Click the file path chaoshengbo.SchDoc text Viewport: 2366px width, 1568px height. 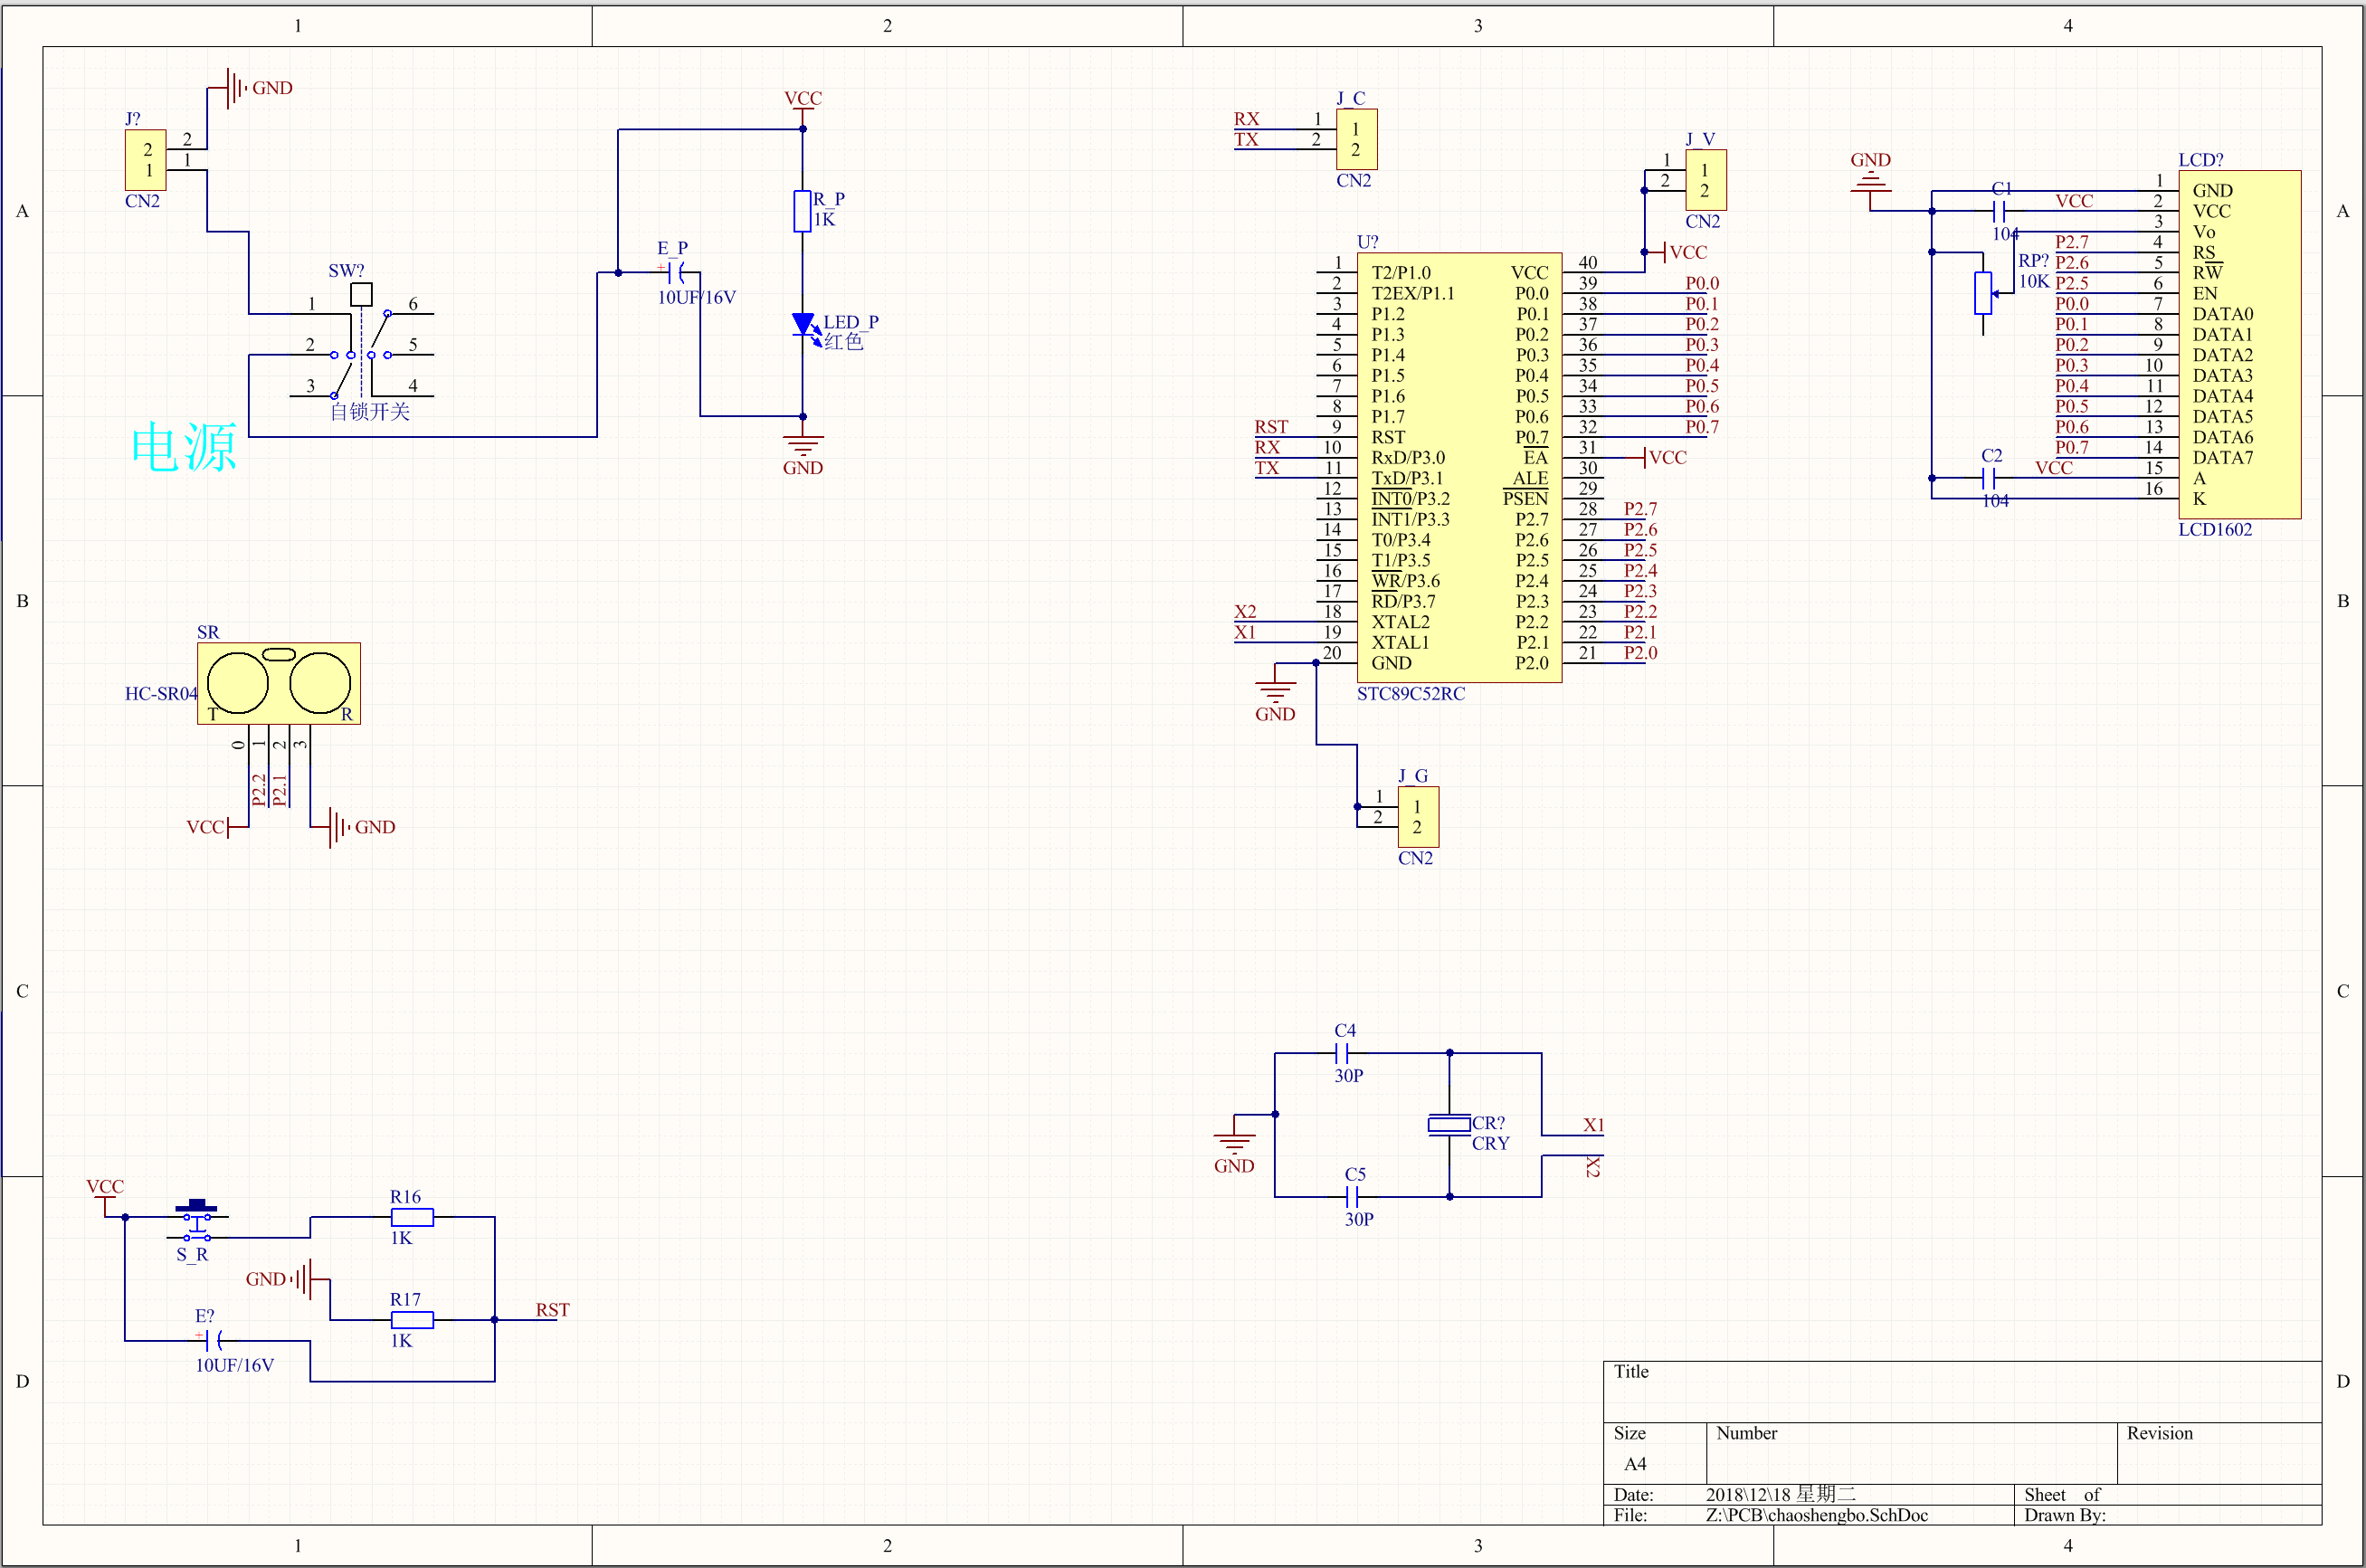1816,1515
